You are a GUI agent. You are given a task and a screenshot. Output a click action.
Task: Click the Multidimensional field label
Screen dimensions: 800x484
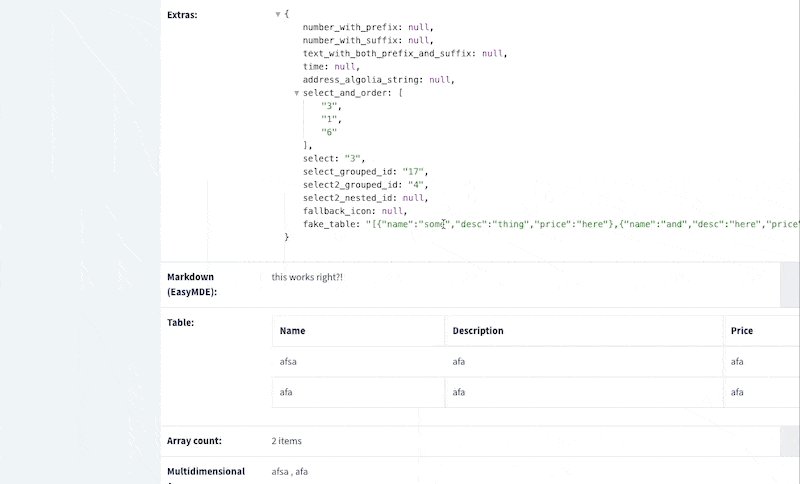[x=206, y=472]
